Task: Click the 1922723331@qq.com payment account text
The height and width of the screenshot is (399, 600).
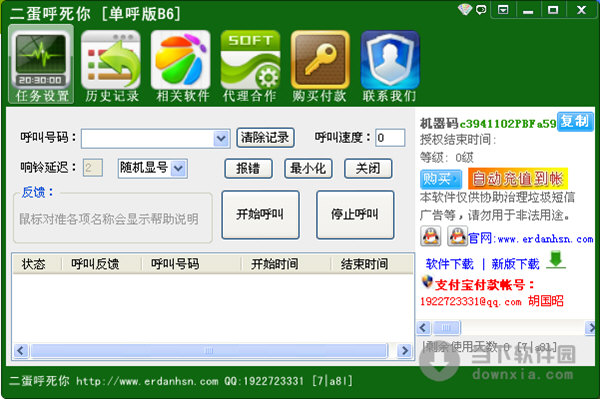Action: [x=471, y=302]
